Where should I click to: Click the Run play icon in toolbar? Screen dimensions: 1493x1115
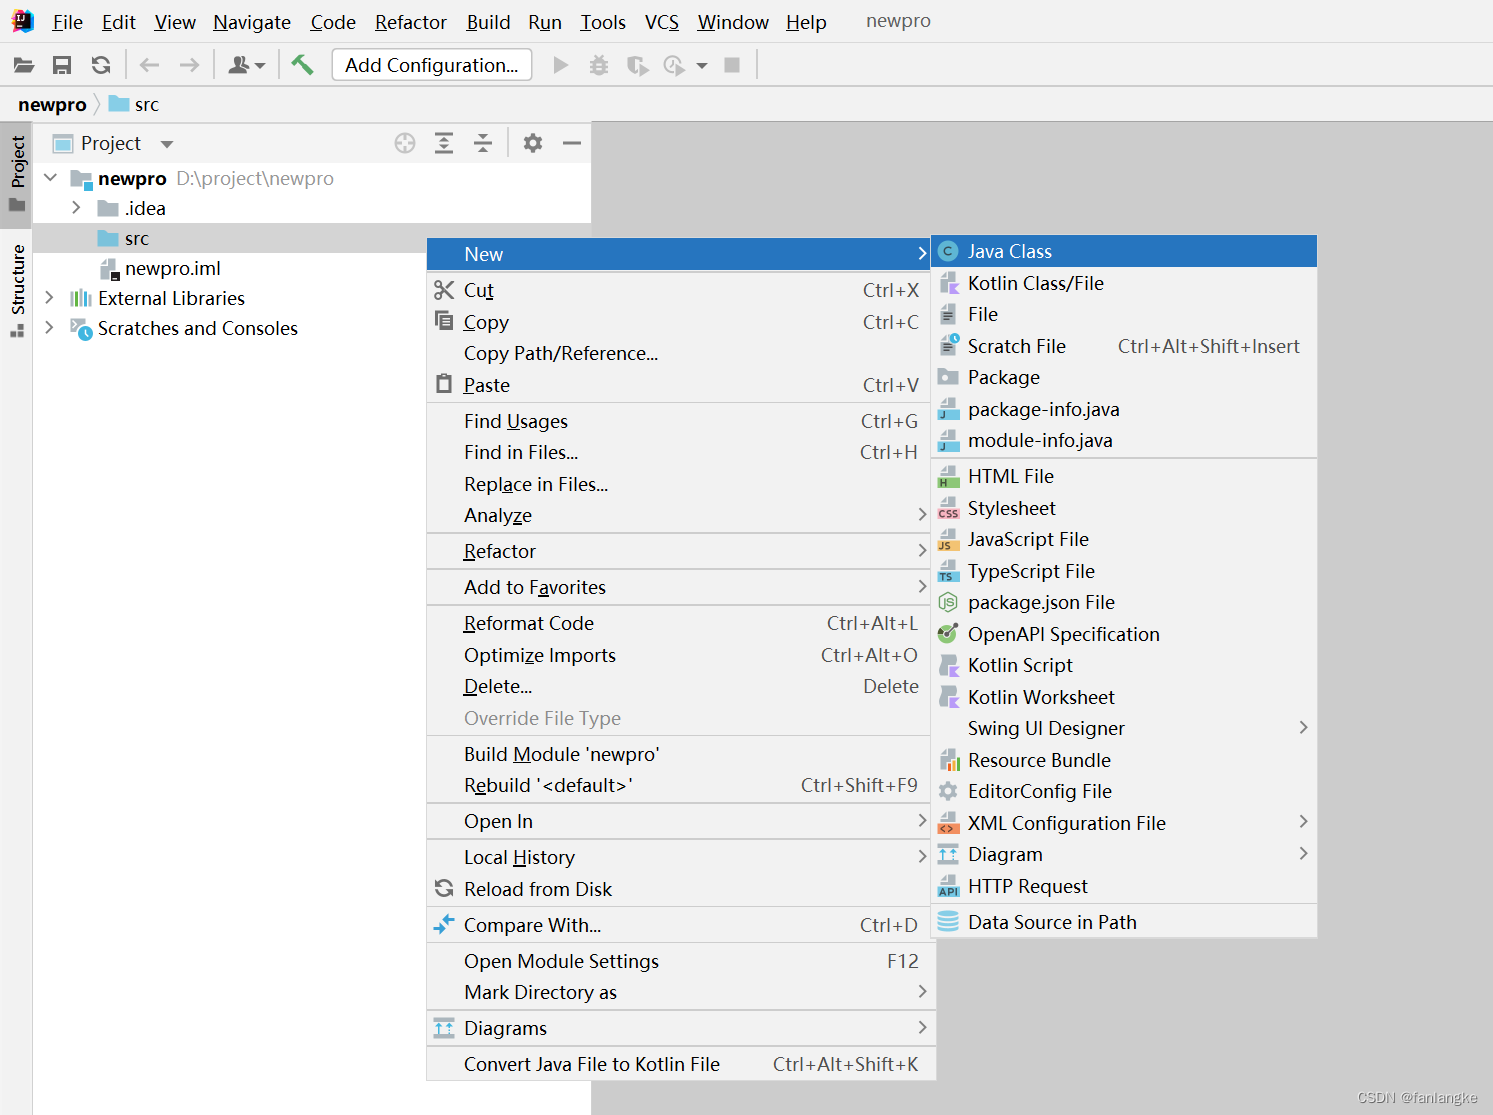[561, 65]
